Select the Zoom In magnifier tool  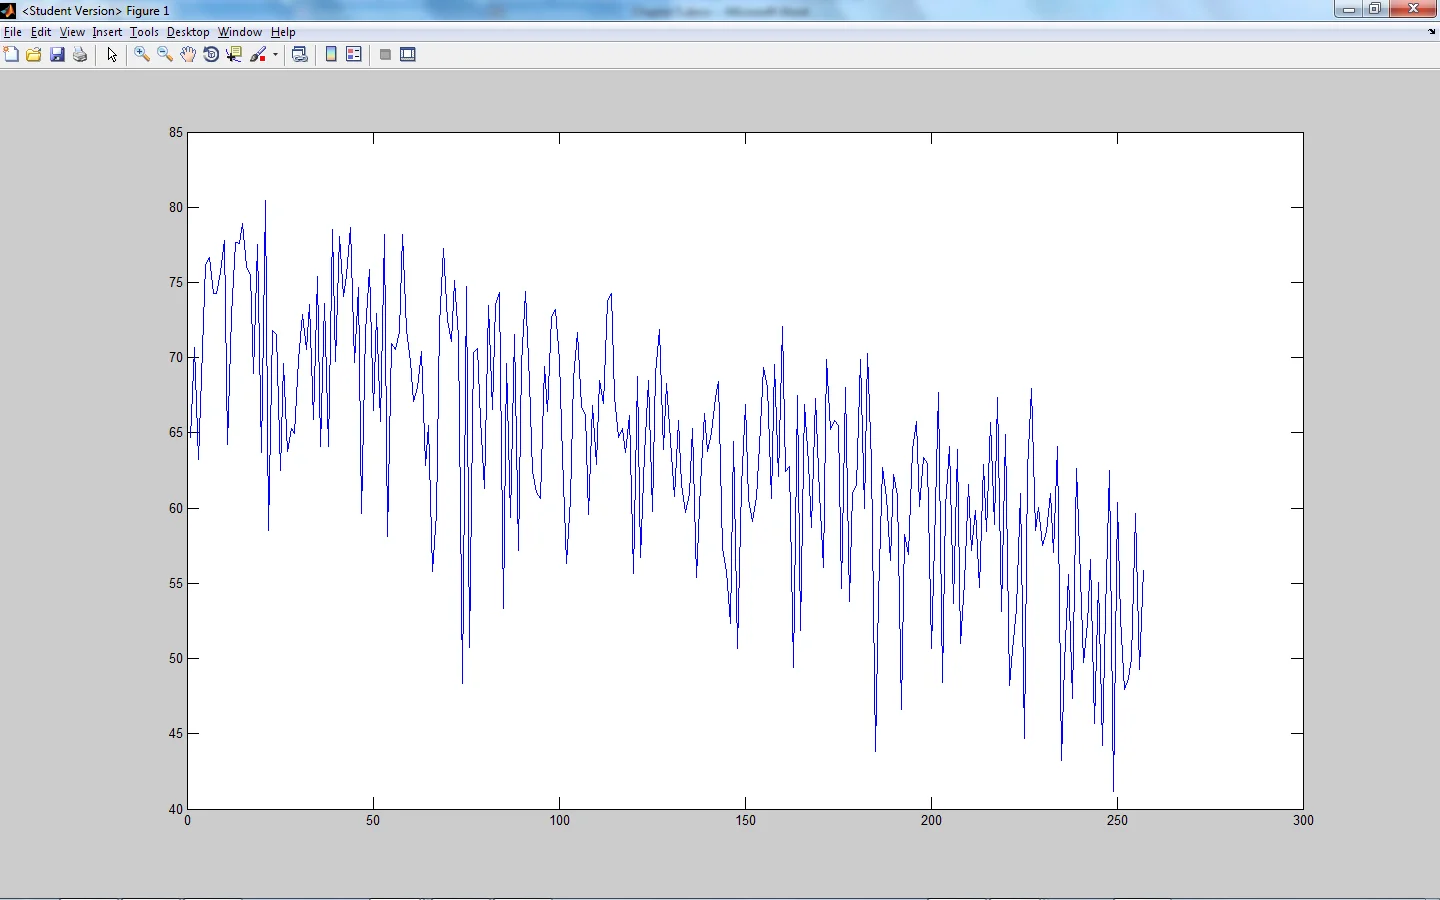142,55
